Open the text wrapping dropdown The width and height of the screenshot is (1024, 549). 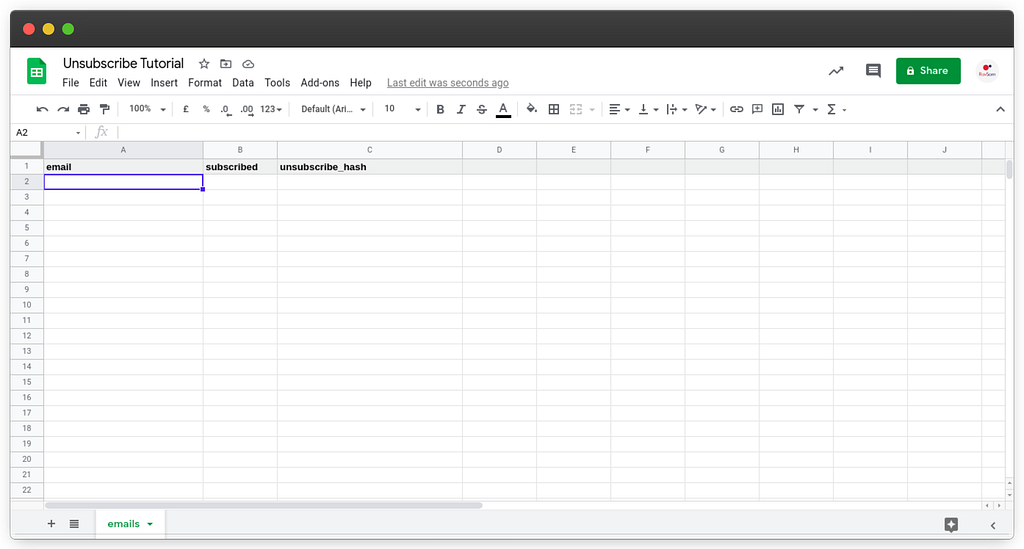pyautogui.click(x=677, y=109)
